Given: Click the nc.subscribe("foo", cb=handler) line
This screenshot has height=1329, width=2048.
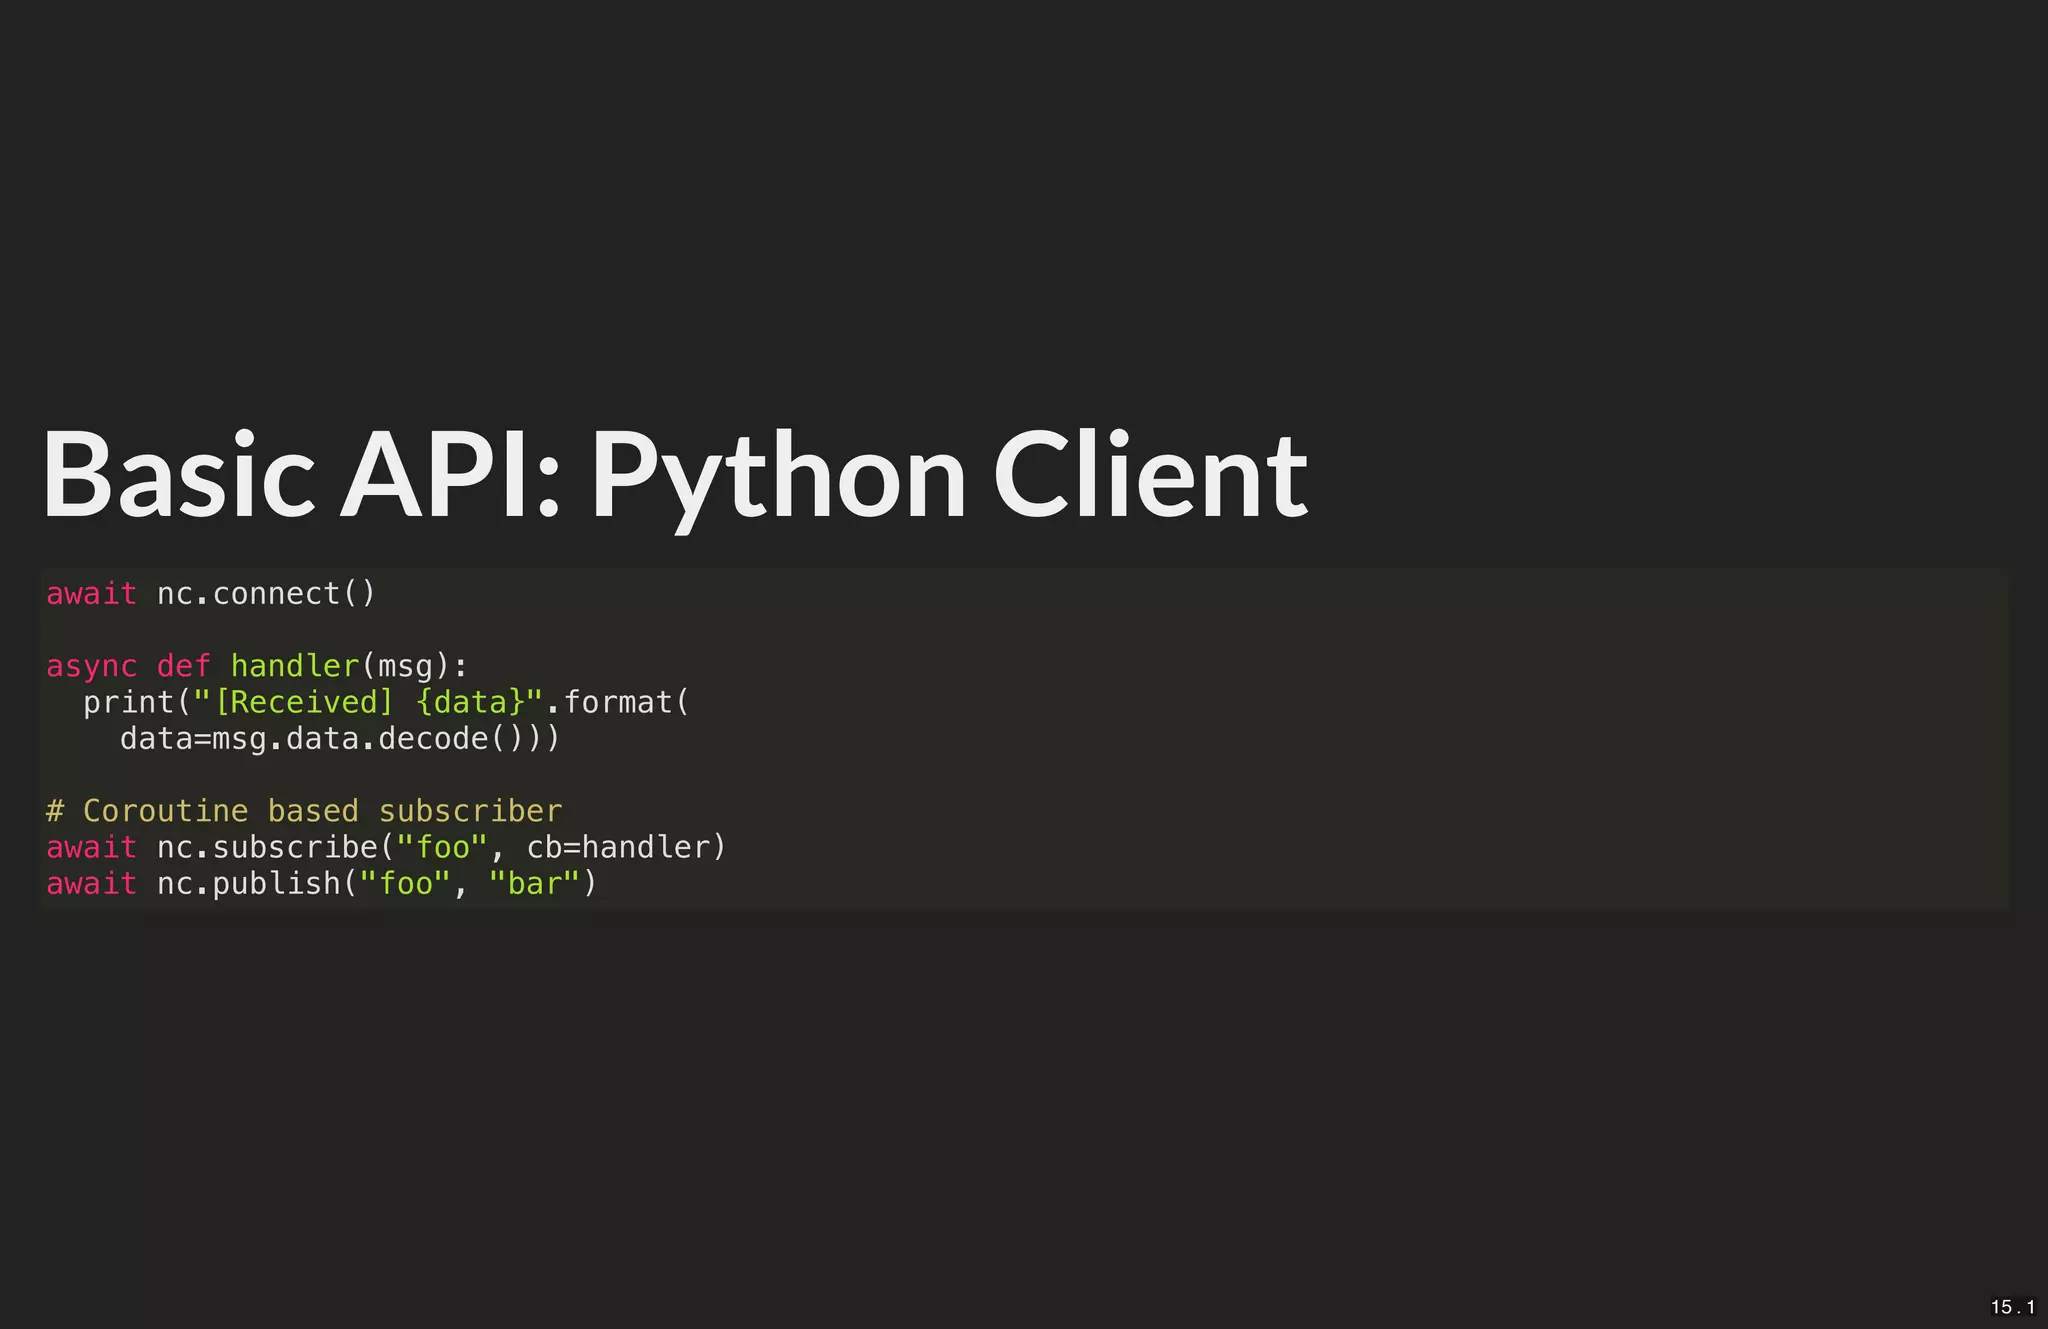Looking at the screenshot, I should [x=386, y=847].
